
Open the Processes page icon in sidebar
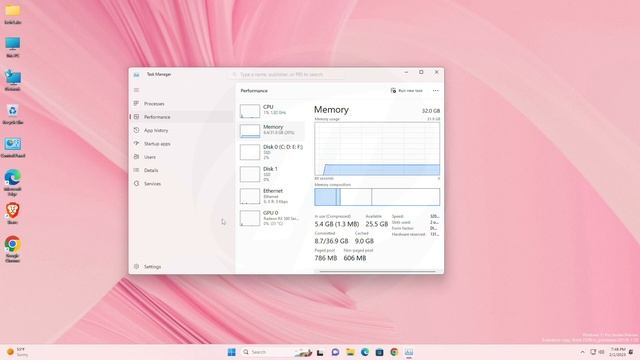coord(136,103)
